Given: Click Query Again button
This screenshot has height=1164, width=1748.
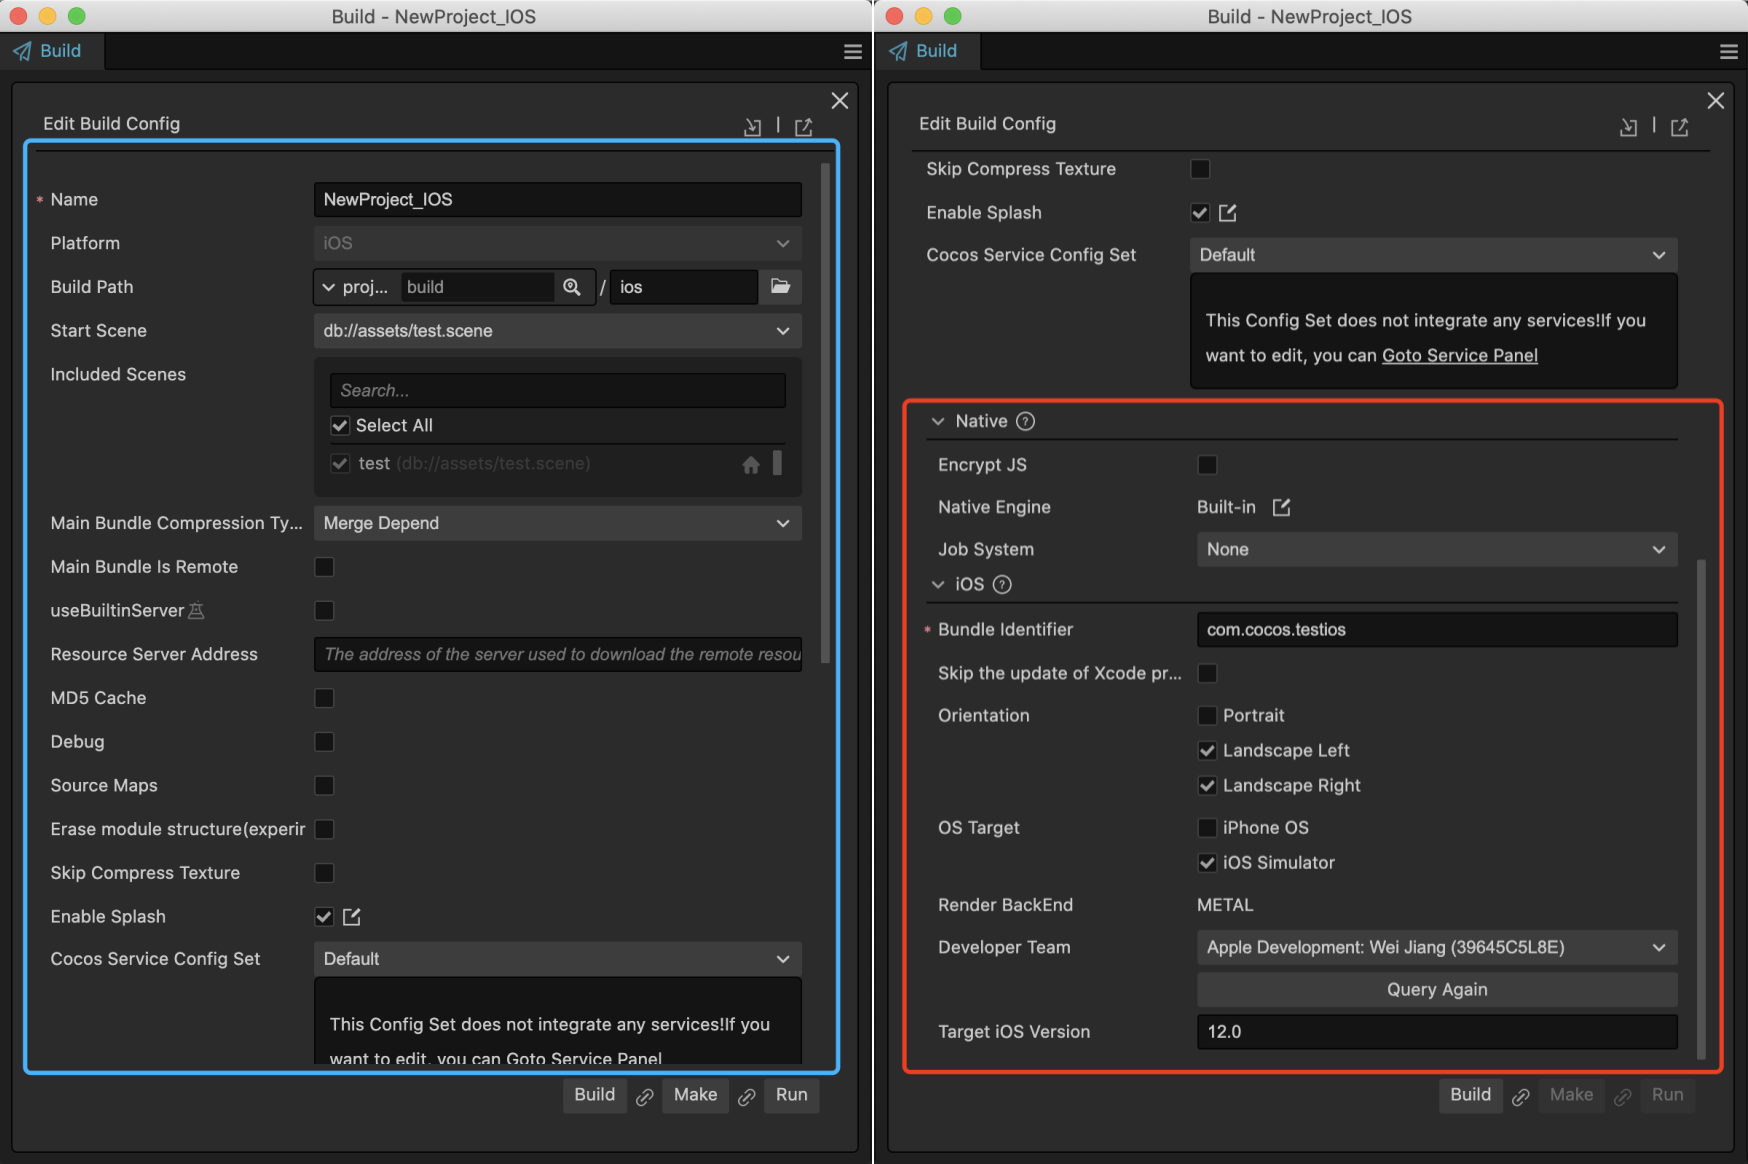Looking at the screenshot, I should click(x=1437, y=989).
